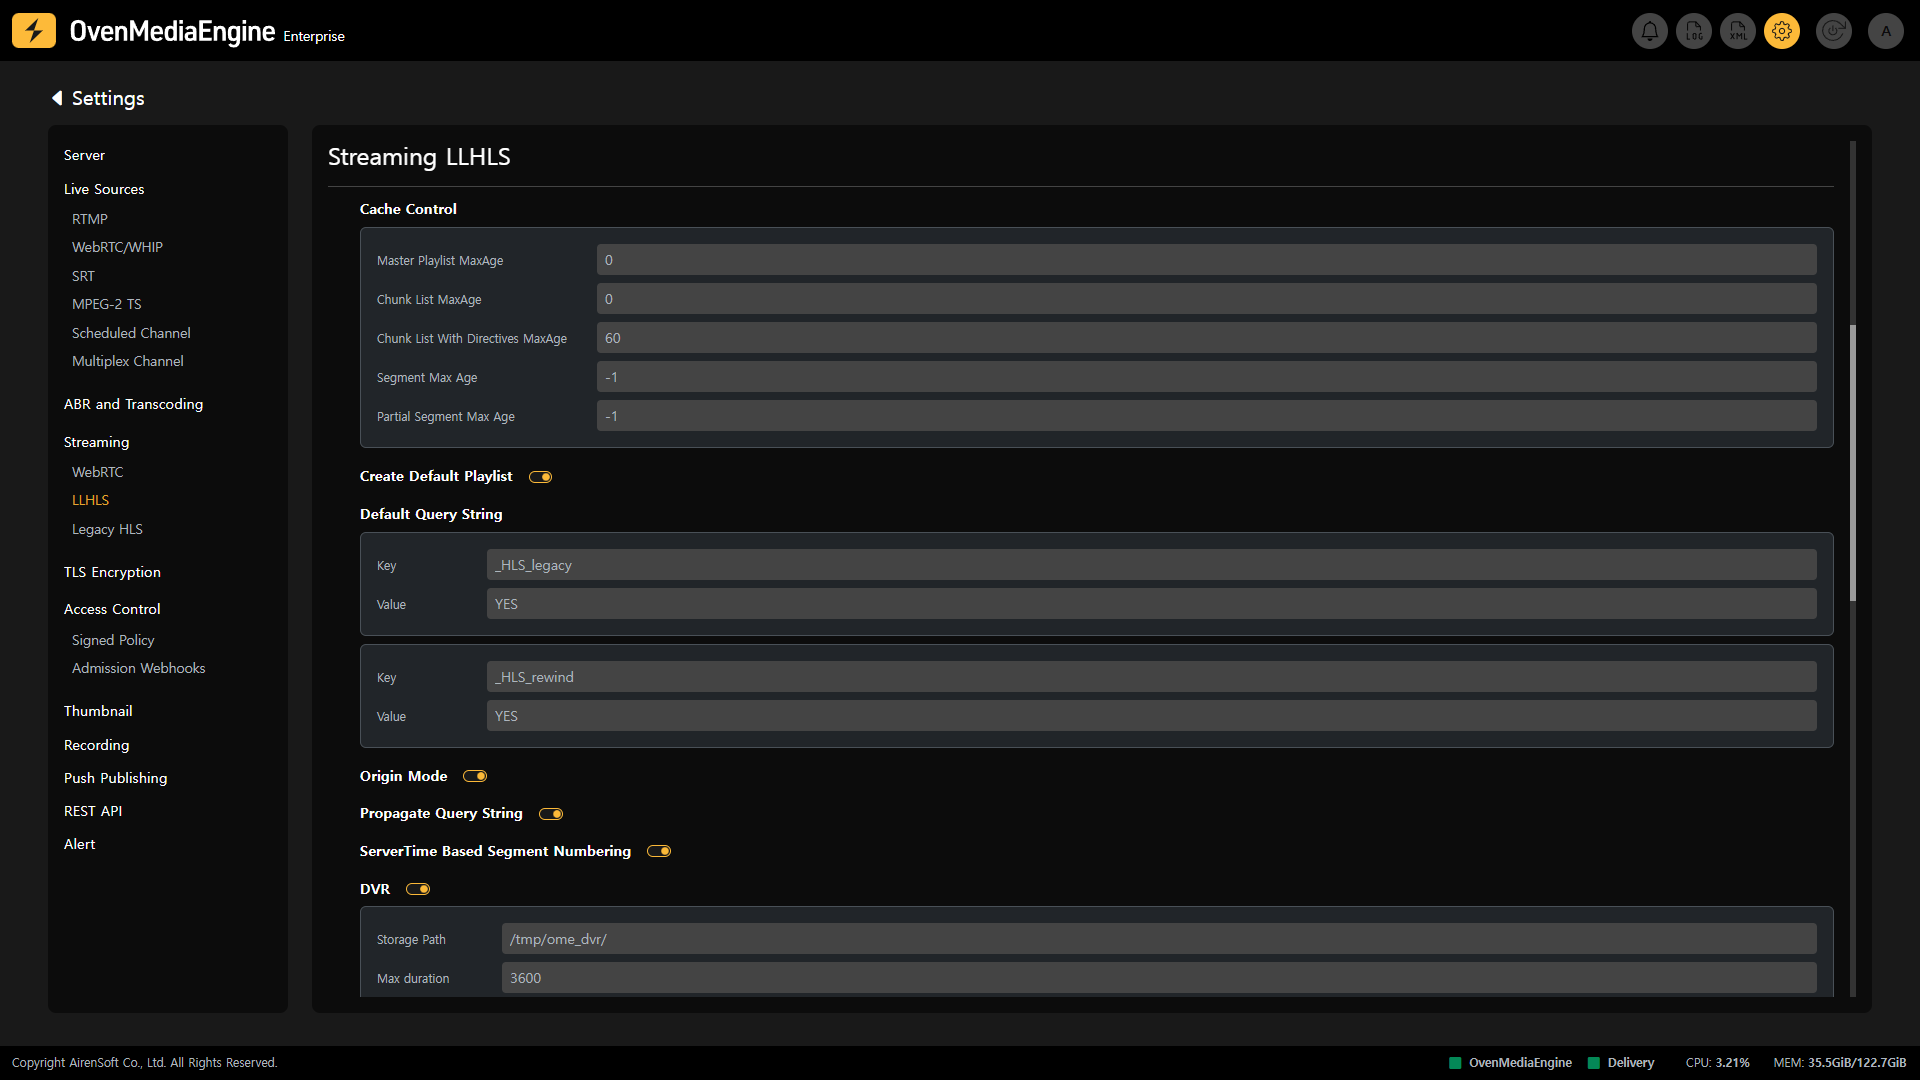
Task: Open the XML config file icon
Action: [x=1738, y=31]
